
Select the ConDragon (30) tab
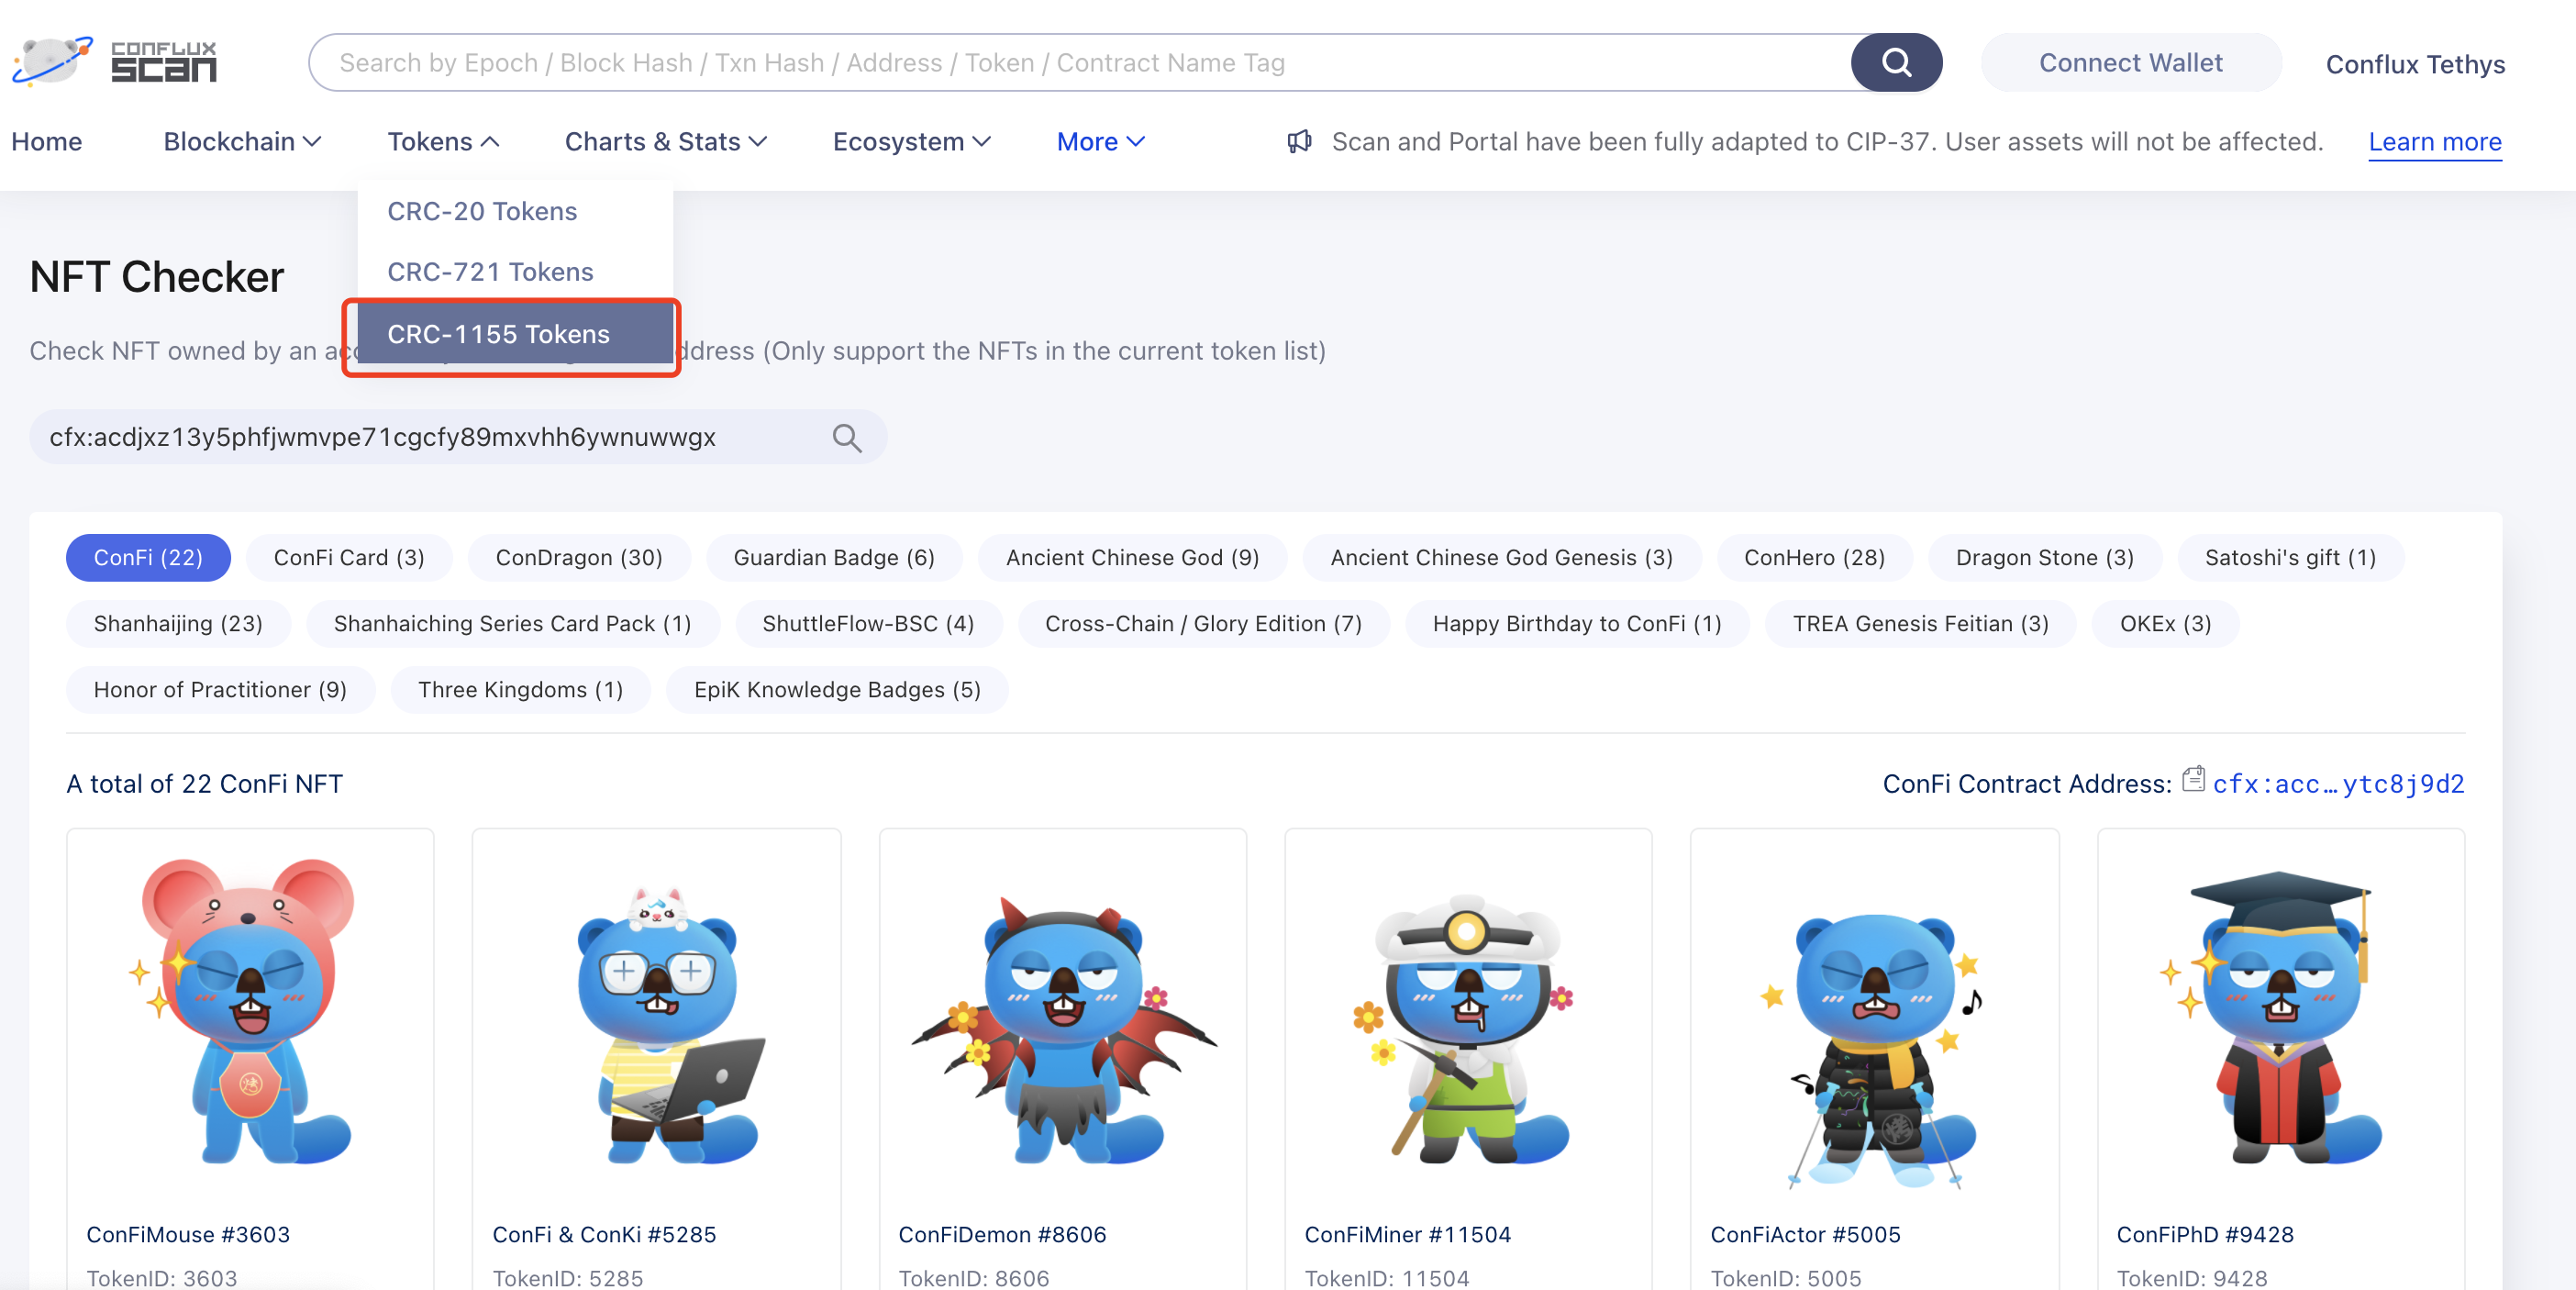579,557
